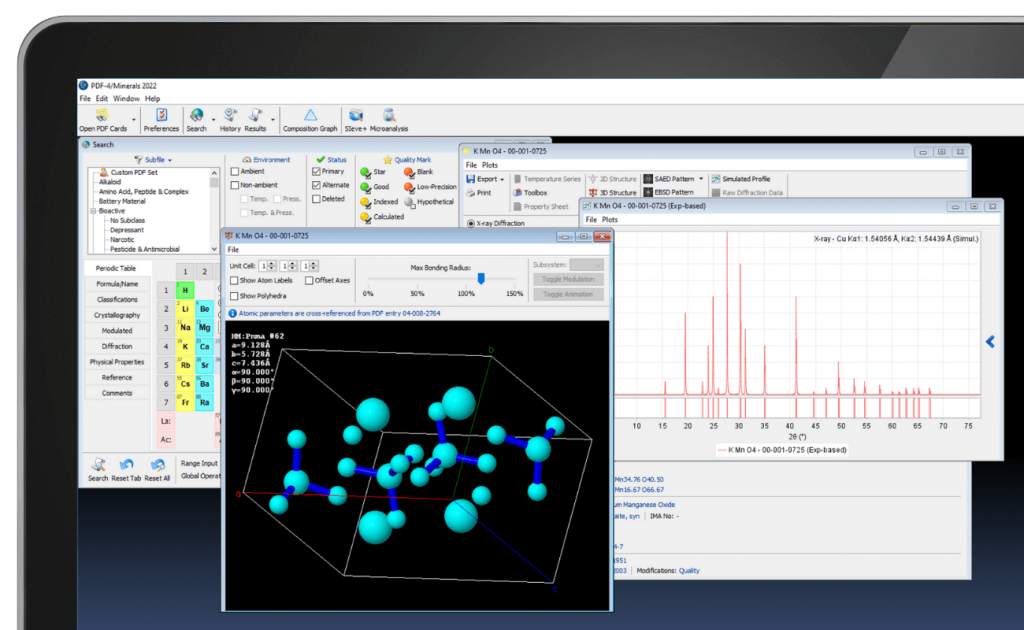Switch to the Physical Properties tab
This screenshot has height=630, width=1024.
tap(117, 362)
